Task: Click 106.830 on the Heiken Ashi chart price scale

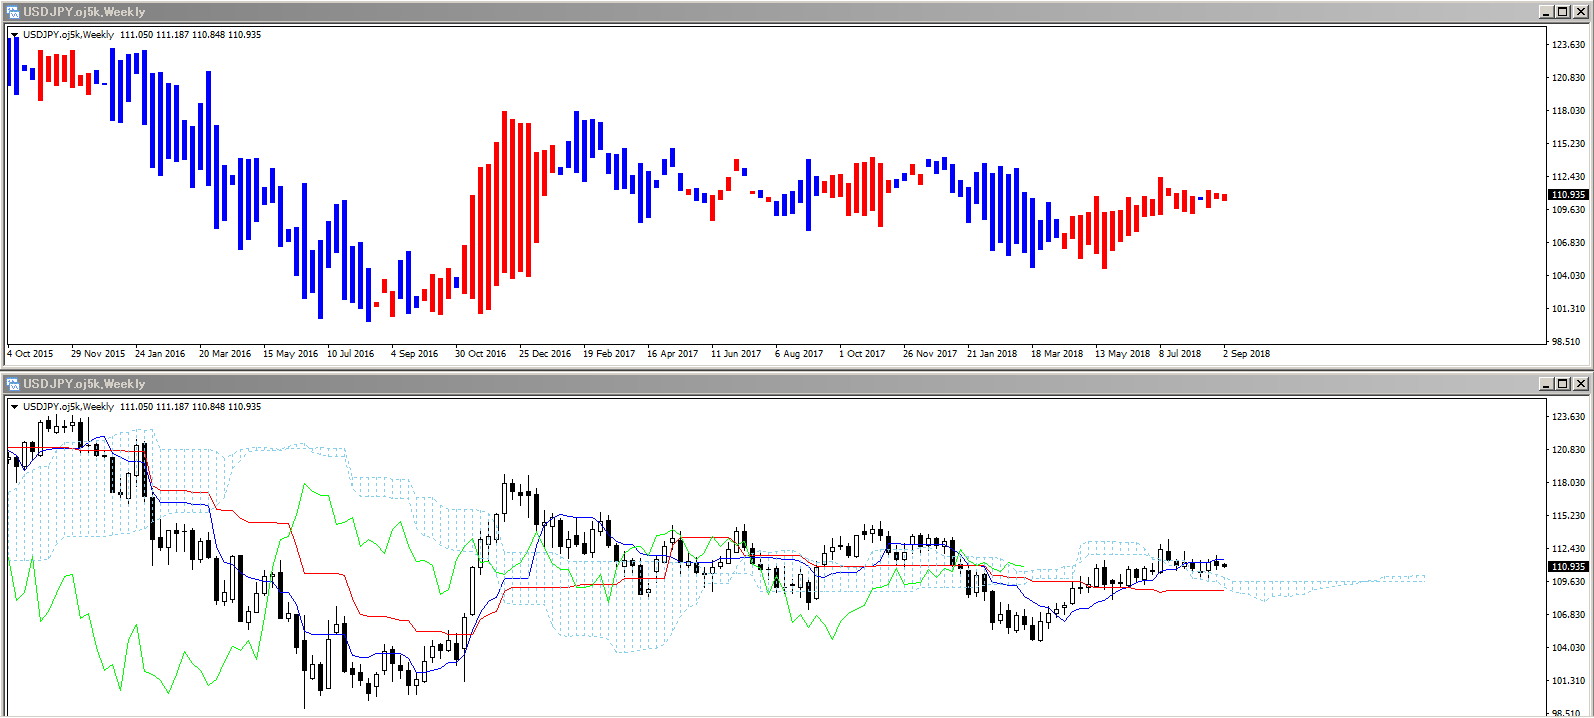Action: point(1568,243)
